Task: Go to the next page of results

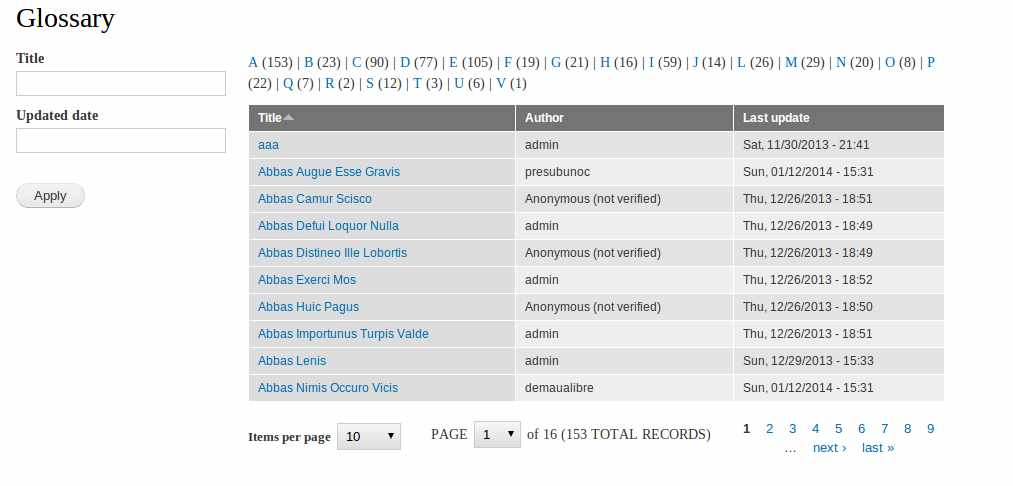Action: click(x=830, y=448)
